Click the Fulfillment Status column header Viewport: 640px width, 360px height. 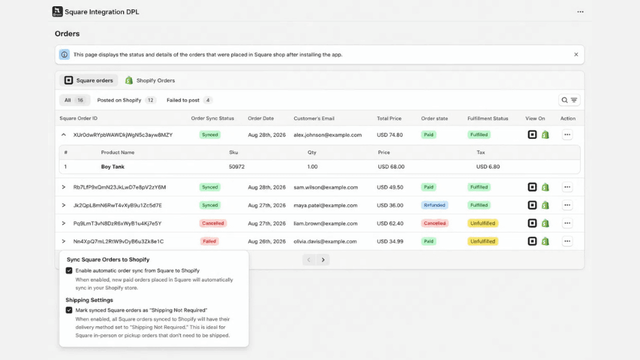tap(488, 118)
